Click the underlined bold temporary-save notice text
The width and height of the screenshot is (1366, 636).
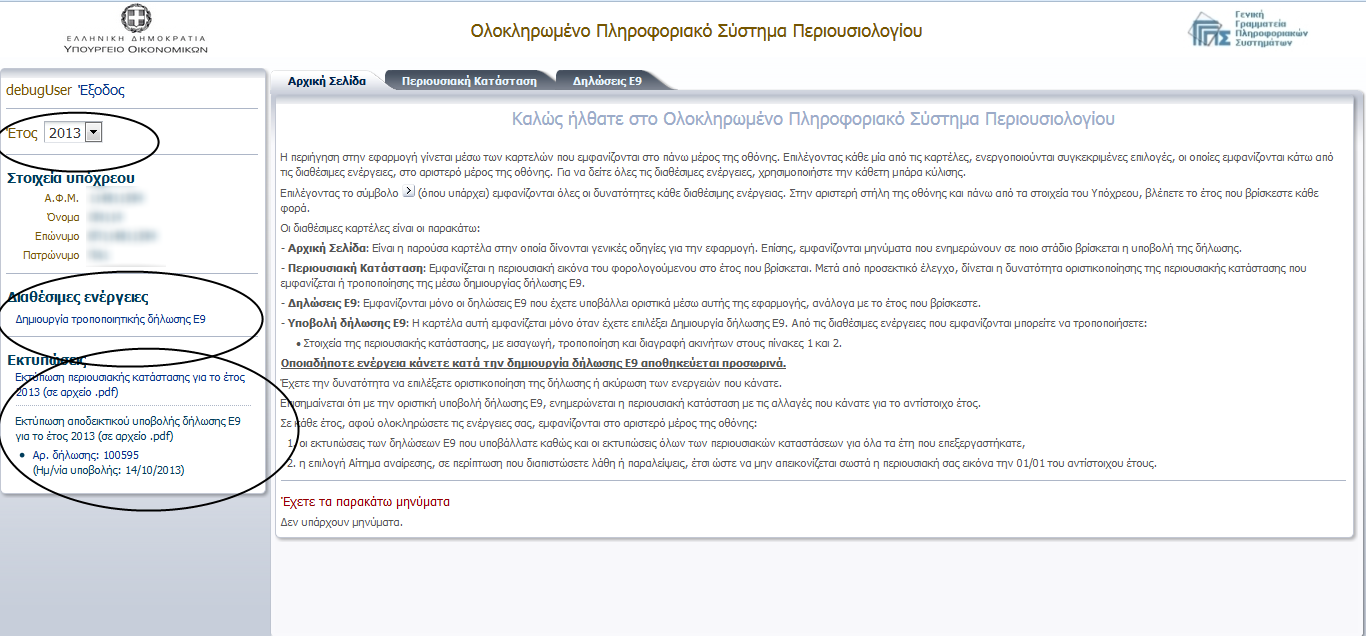pyautogui.click(x=533, y=363)
